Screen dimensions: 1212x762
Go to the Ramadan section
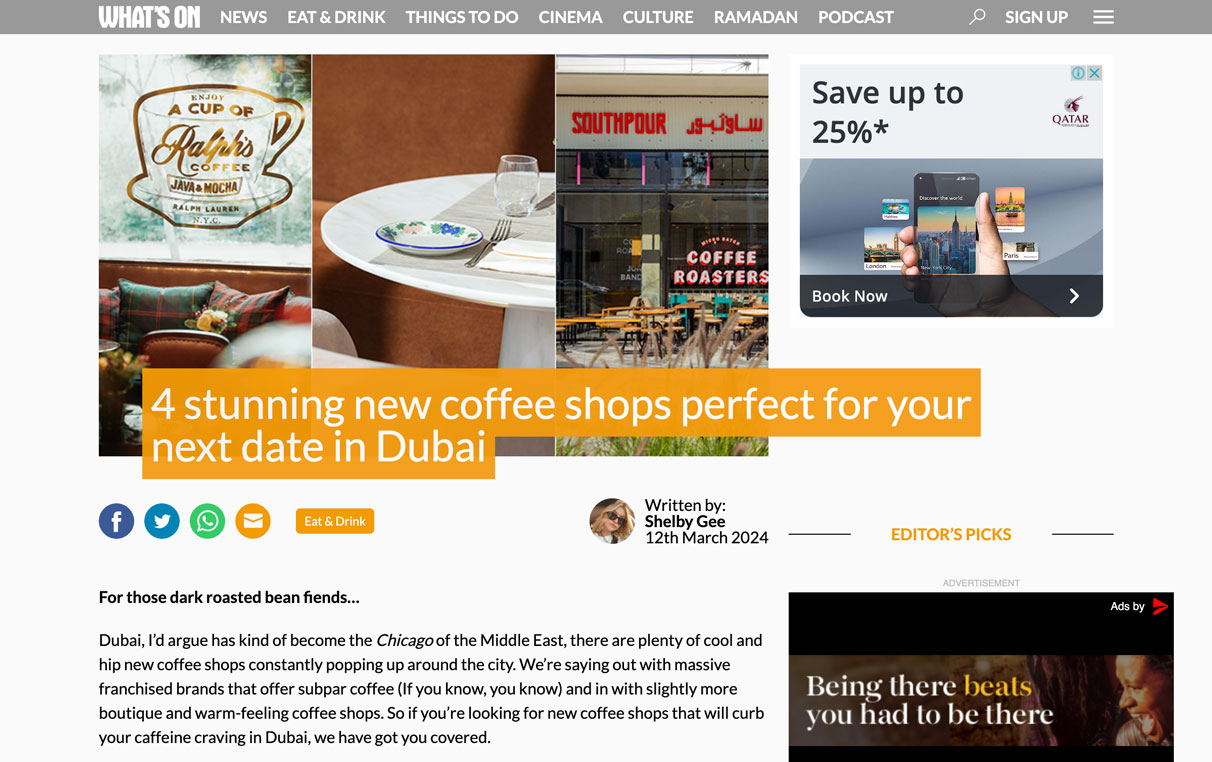(x=756, y=17)
